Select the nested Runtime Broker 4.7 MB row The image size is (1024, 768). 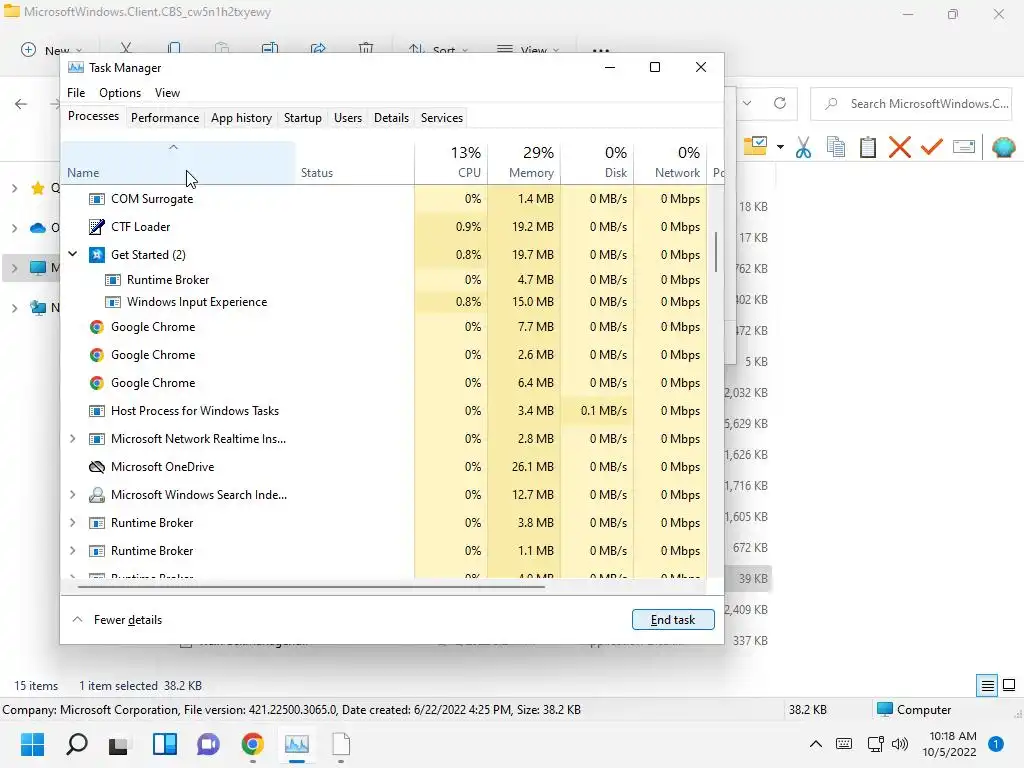click(383, 280)
